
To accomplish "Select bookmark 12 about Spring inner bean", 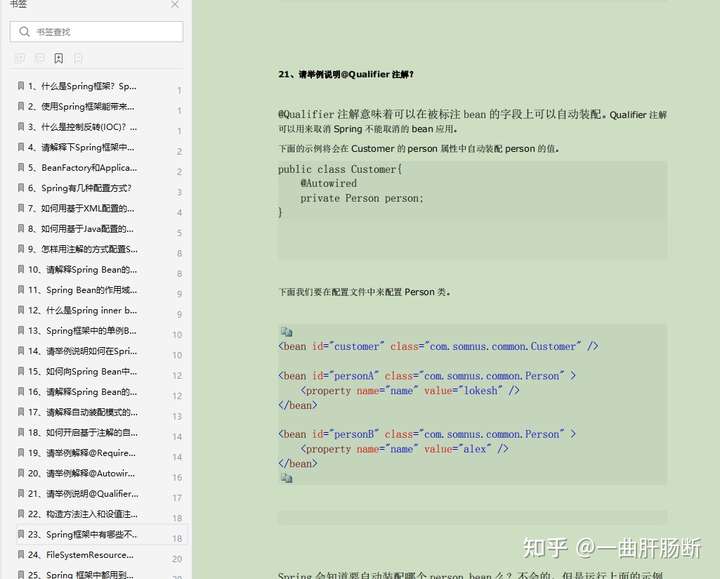I will tap(83, 310).
